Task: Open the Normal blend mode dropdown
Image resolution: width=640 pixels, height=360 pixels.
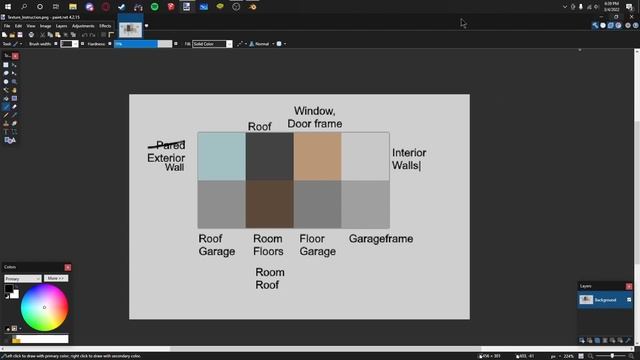Action: [x=262, y=44]
